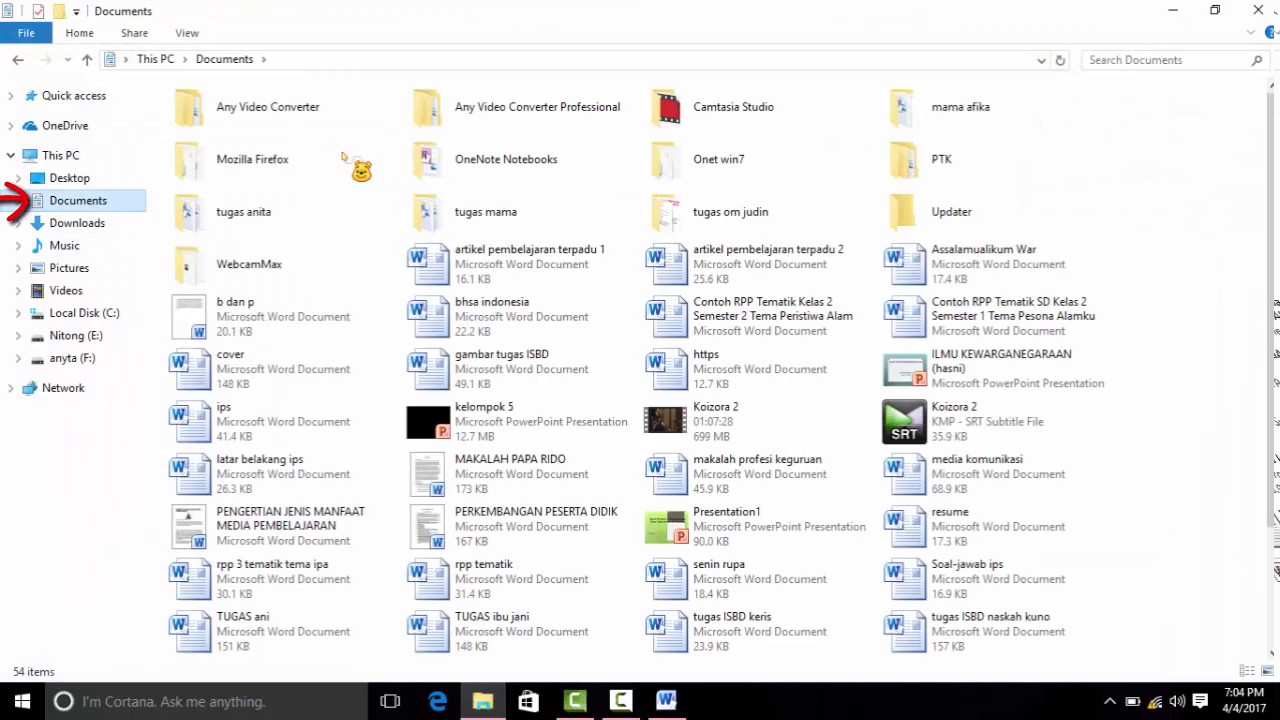This screenshot has width=1280, height=720.
Task: Click This PC in the address breadcrumb
Action: click(x=155, y=60)
